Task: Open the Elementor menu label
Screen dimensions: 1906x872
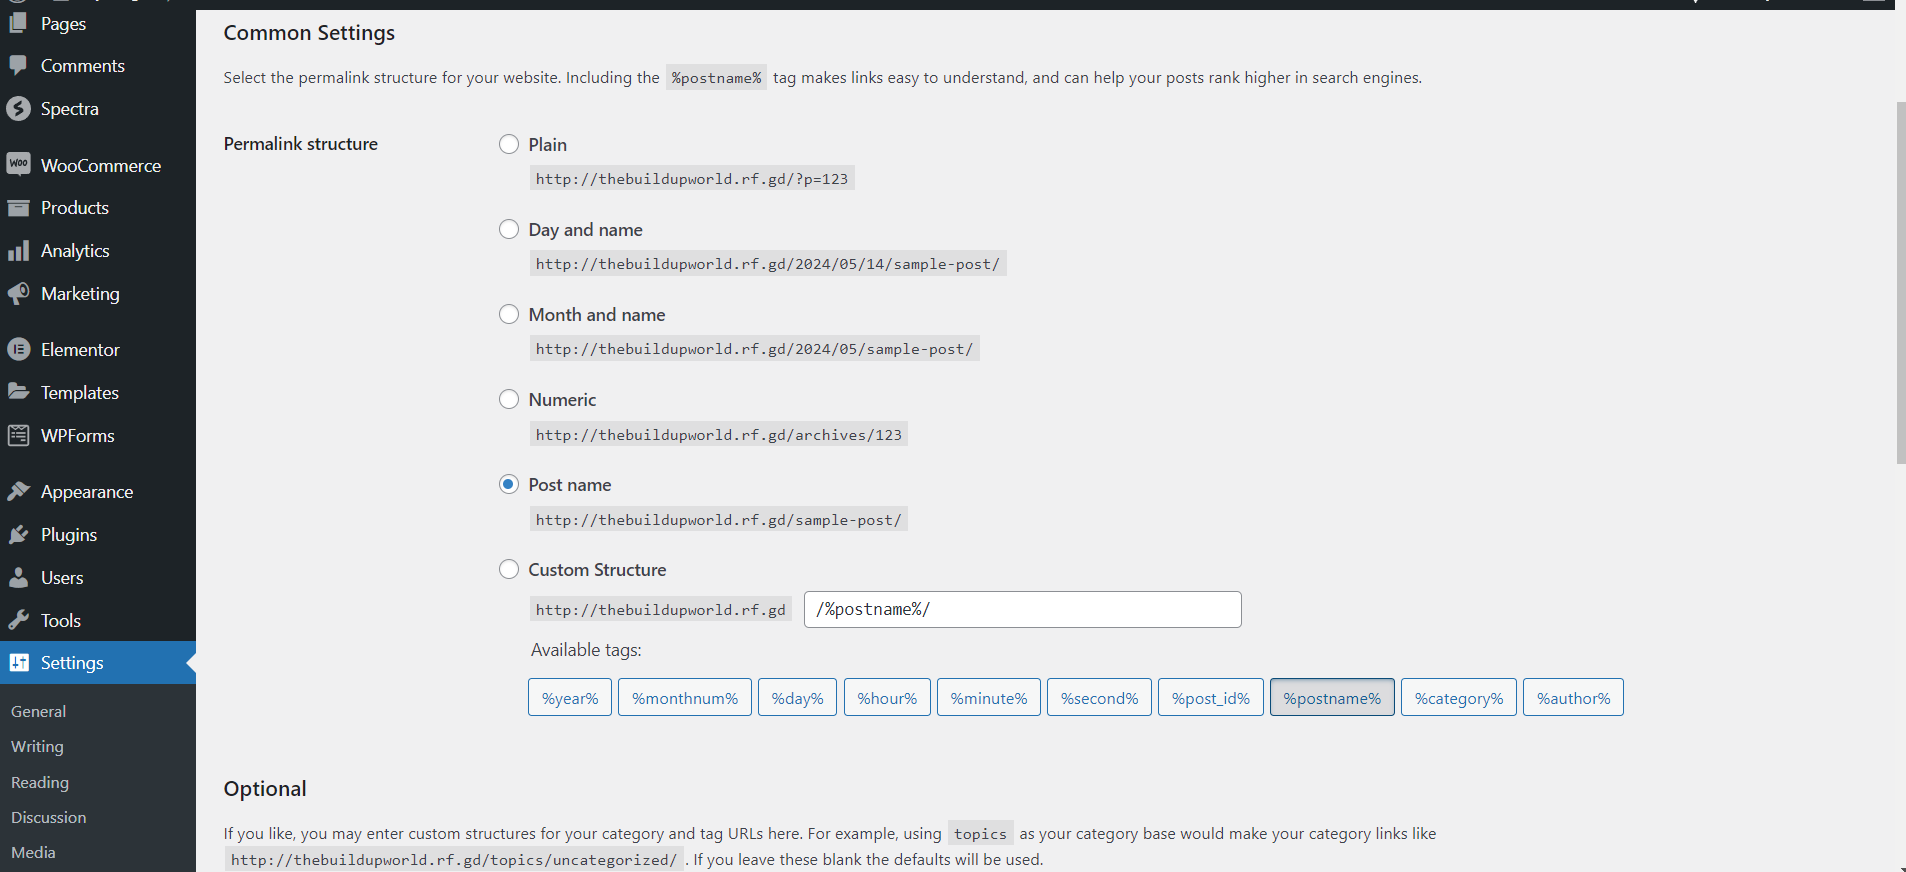Action: coord(80,350)
